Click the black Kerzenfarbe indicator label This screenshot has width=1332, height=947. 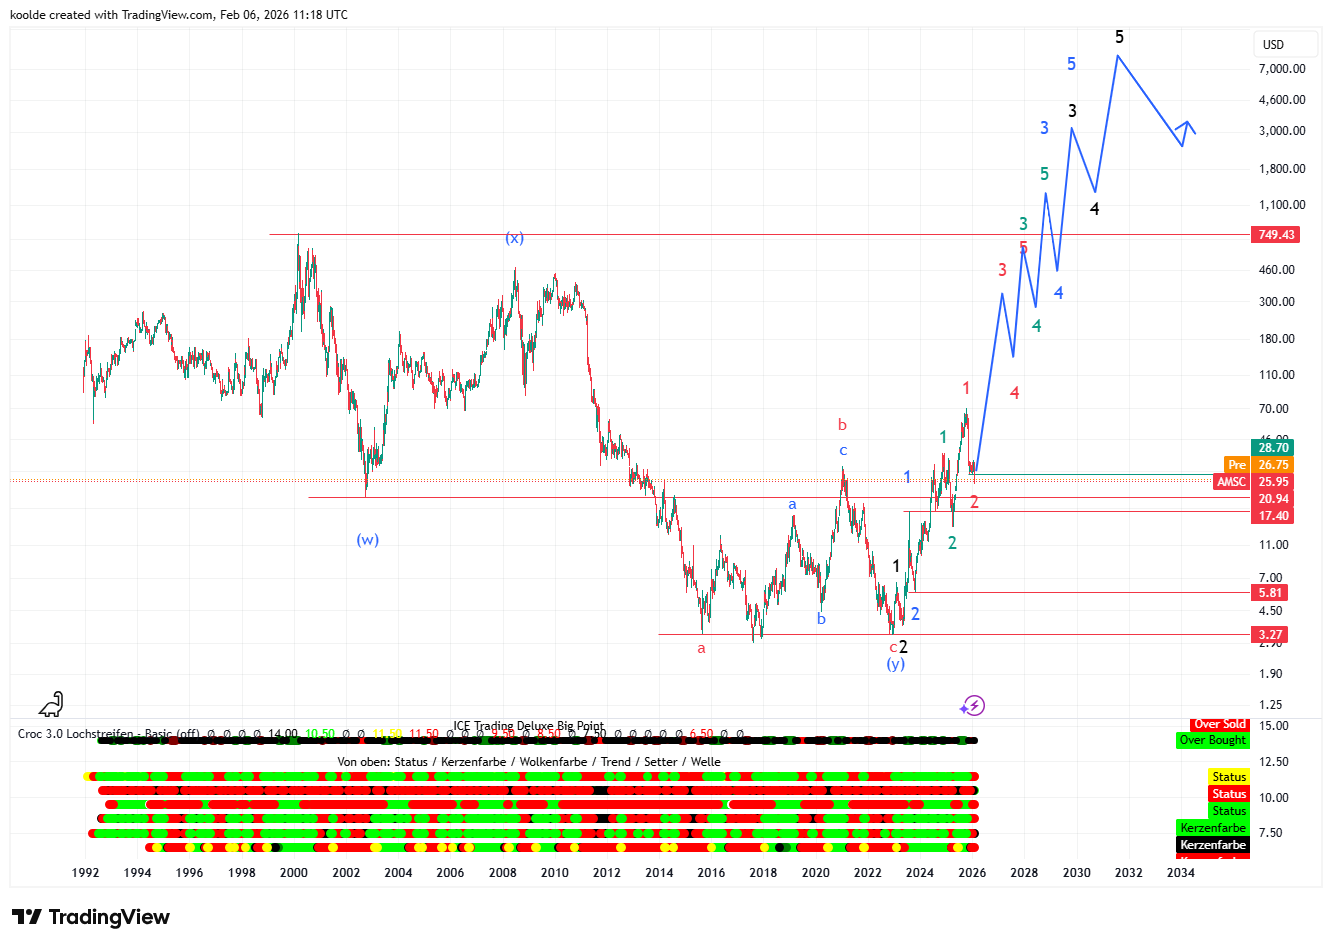(x=1212, y=845)
